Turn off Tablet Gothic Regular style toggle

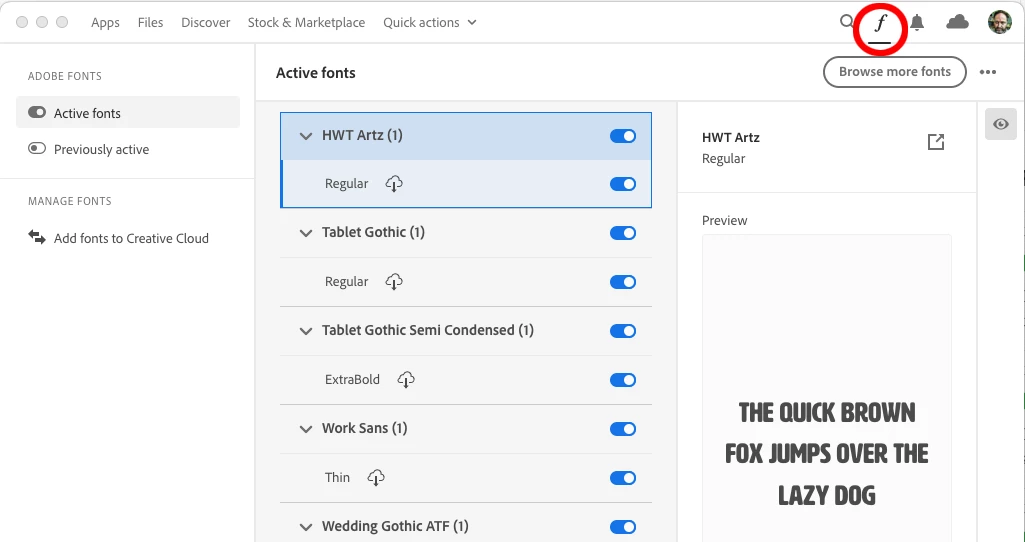pos(623,282)
